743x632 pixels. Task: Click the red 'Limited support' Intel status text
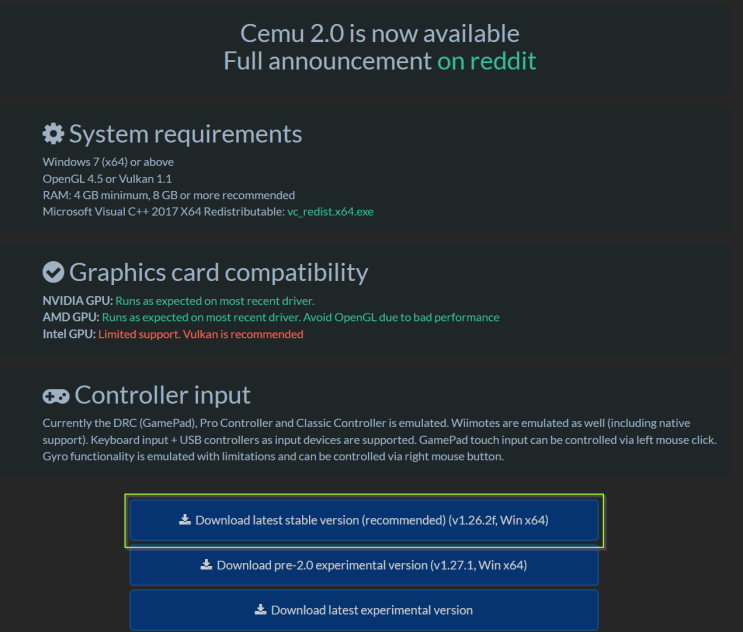[x=201, y=334]
